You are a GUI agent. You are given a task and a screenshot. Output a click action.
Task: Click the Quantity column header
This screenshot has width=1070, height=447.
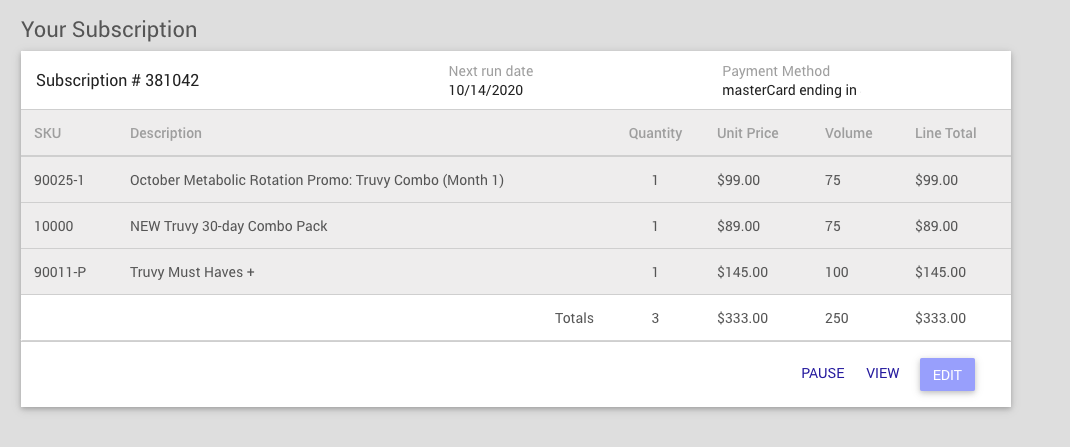(x=655, y=133)
